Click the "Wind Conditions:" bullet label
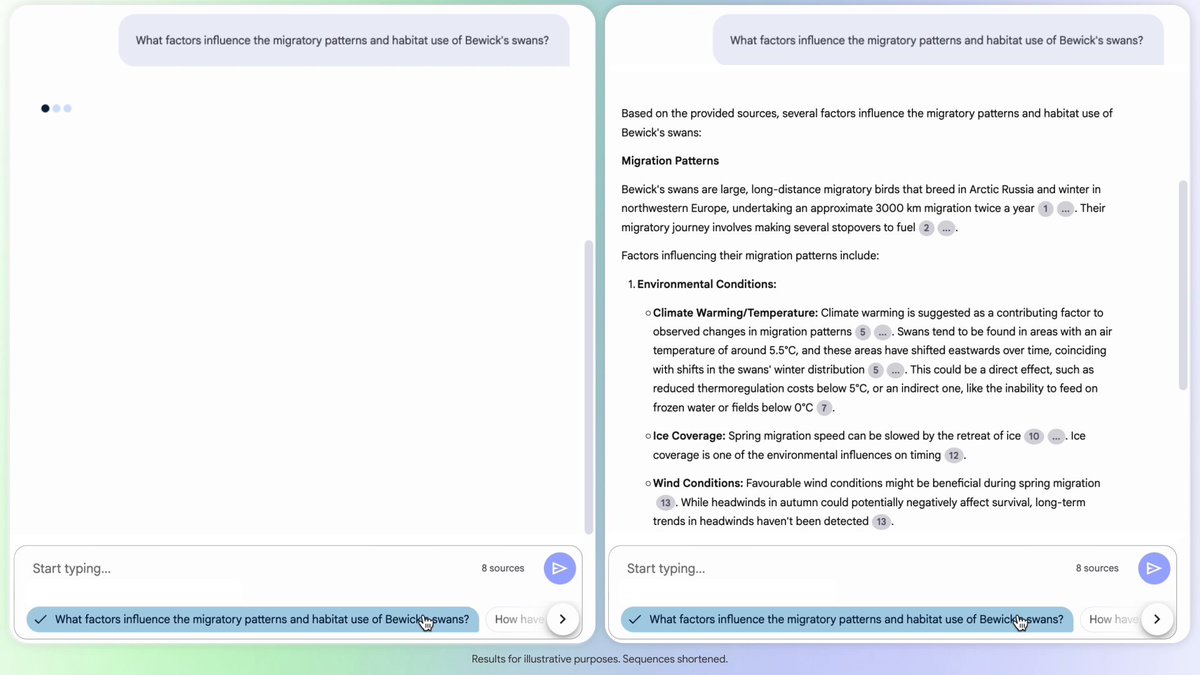This screenshot has height=675, width=1200. coord(698,483)
